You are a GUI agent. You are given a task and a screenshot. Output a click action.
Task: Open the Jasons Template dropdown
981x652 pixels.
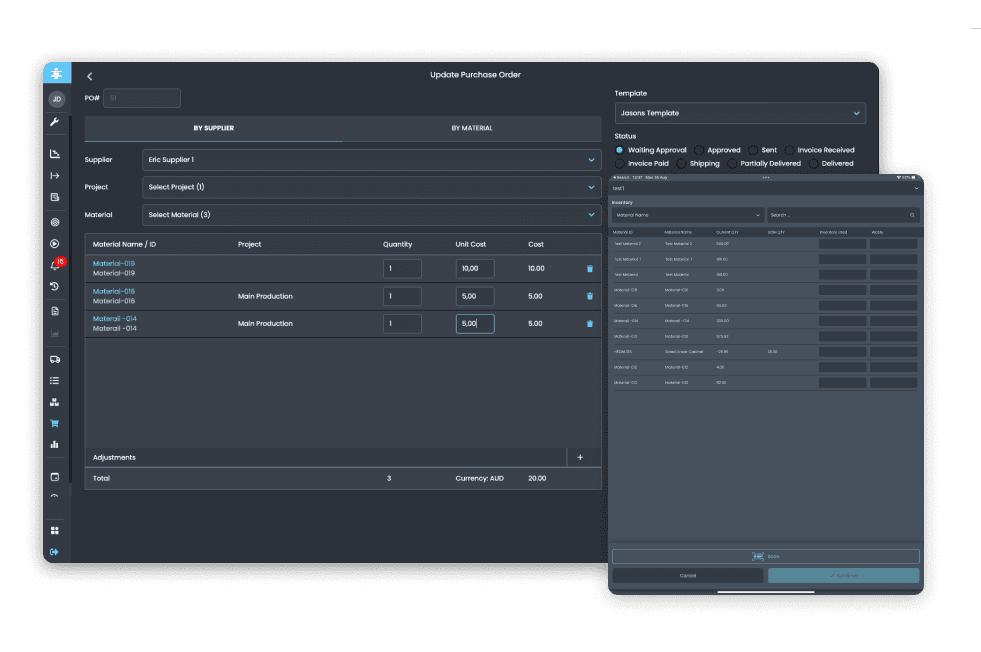[740, 112]
